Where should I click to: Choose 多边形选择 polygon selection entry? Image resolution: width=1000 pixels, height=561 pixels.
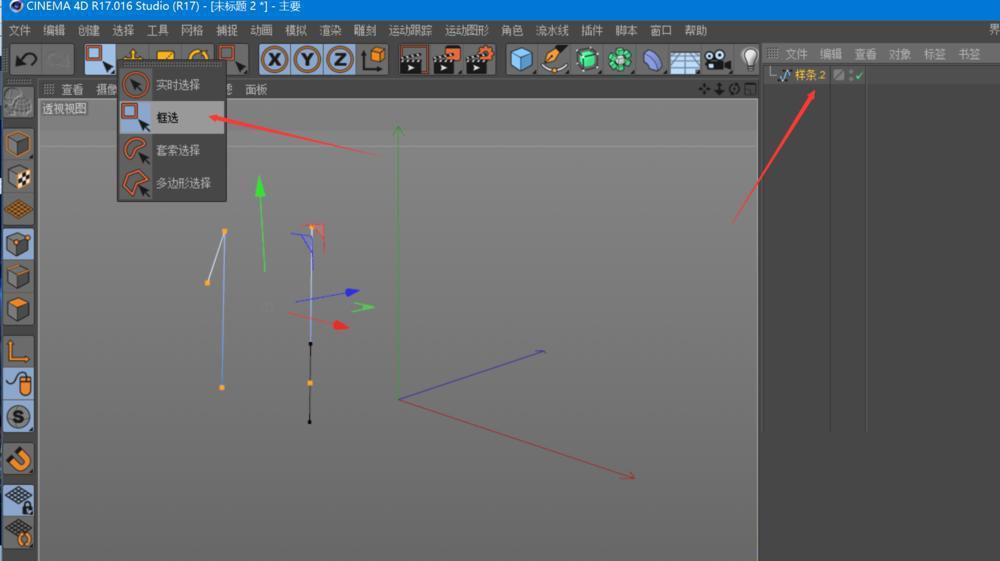click(x=171, y=183)
